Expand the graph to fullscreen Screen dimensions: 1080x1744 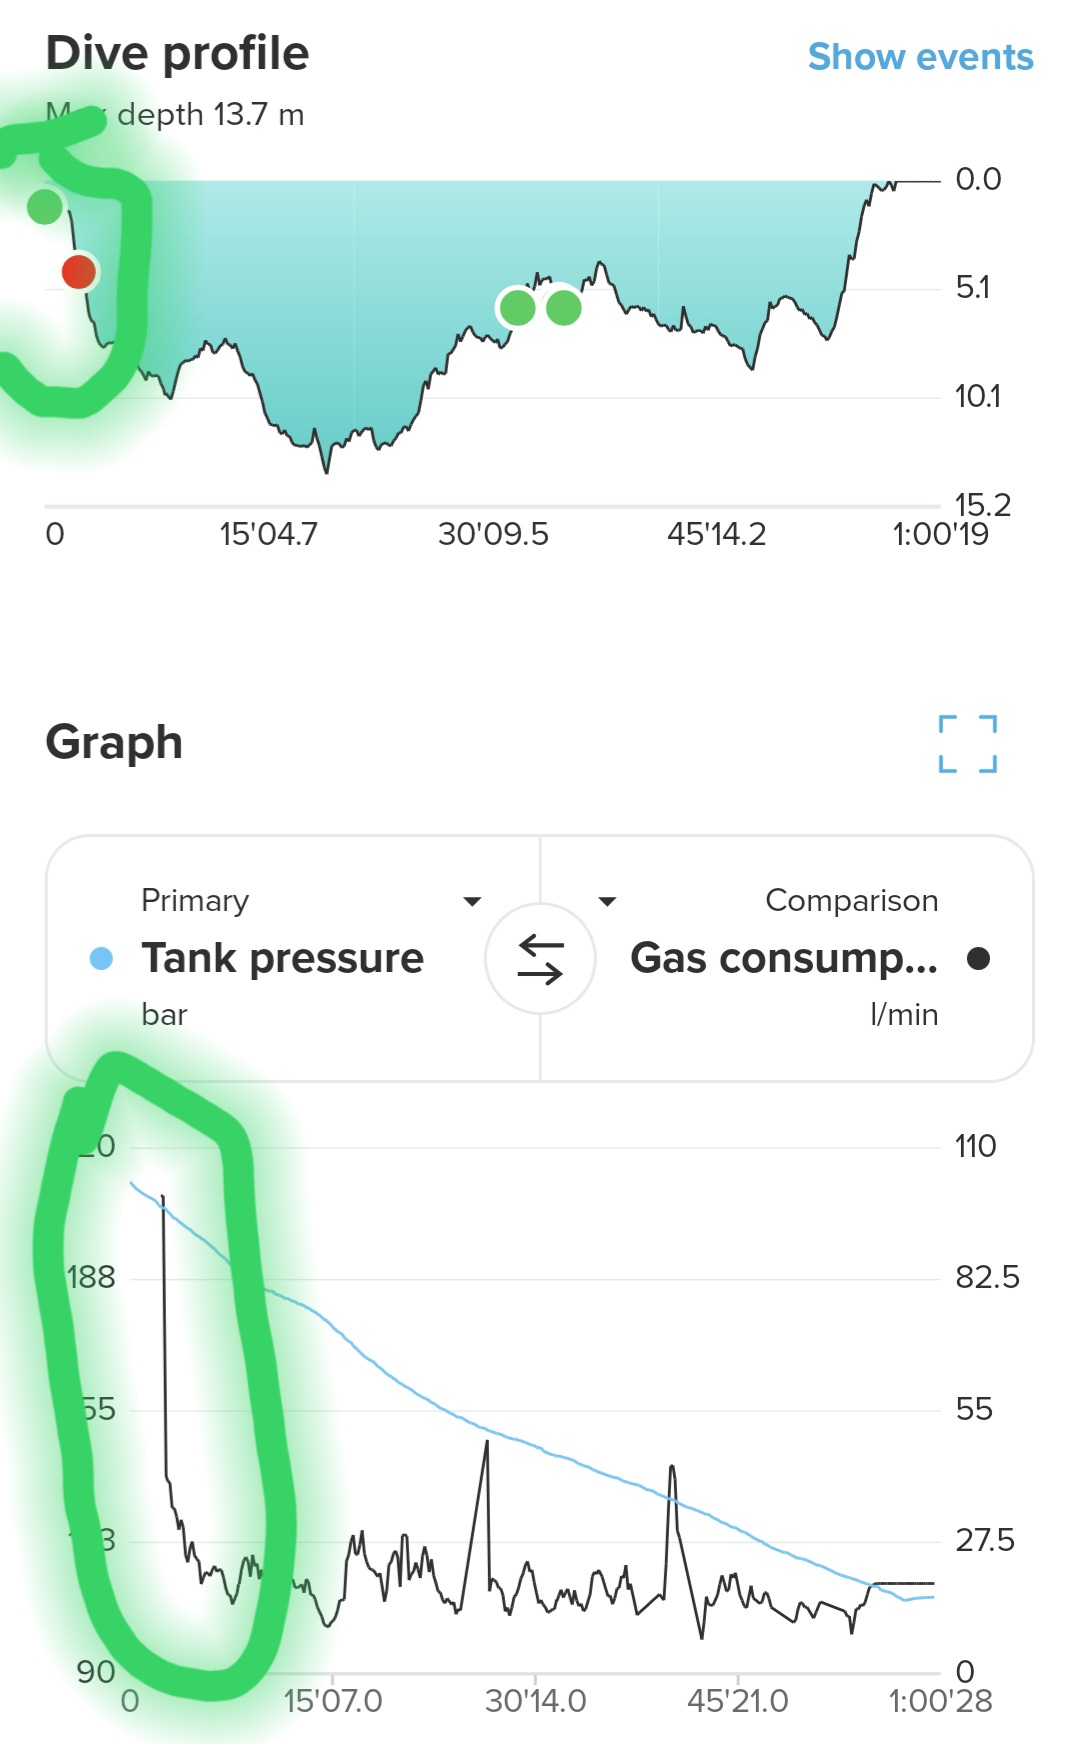[x=968, y=744]
